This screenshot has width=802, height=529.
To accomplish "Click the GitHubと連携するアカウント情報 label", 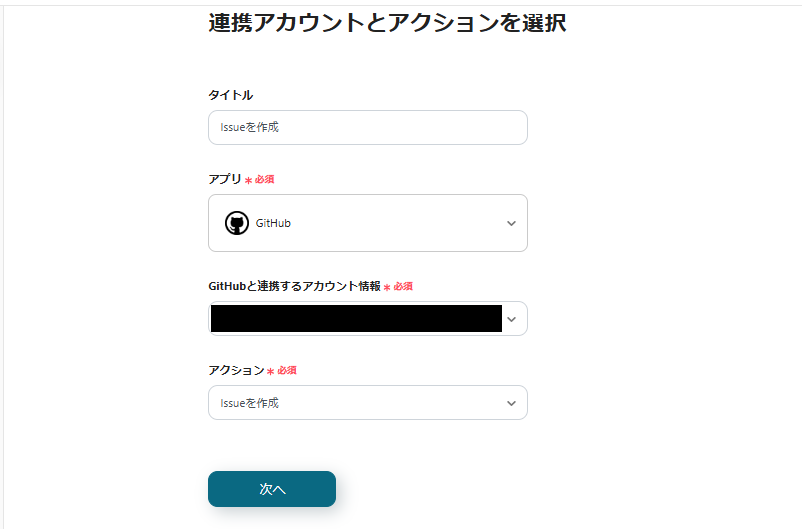I will (294, 286).
